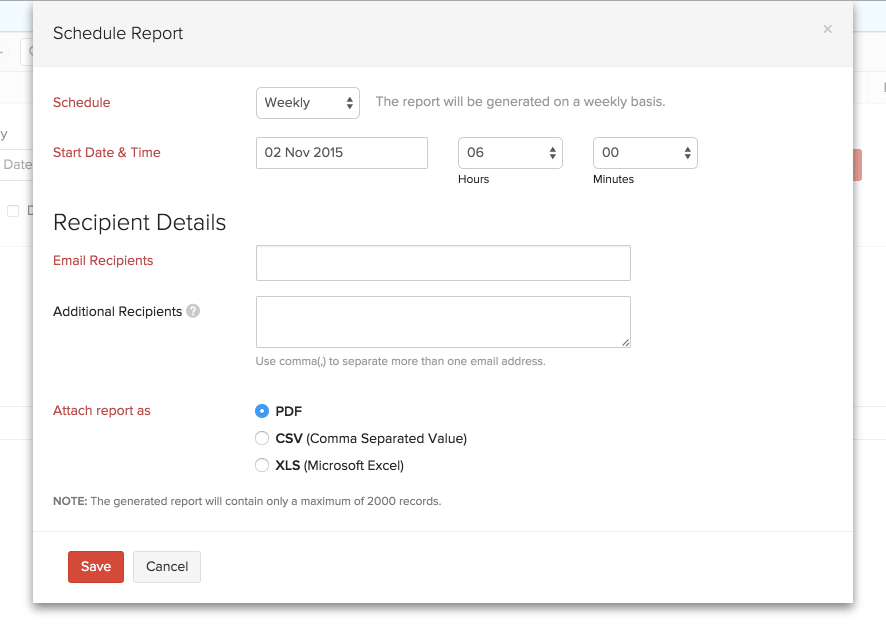Screen dimensions: 886x628
Task: Focus the Email Recipients input field
Action: coord(443,263)
